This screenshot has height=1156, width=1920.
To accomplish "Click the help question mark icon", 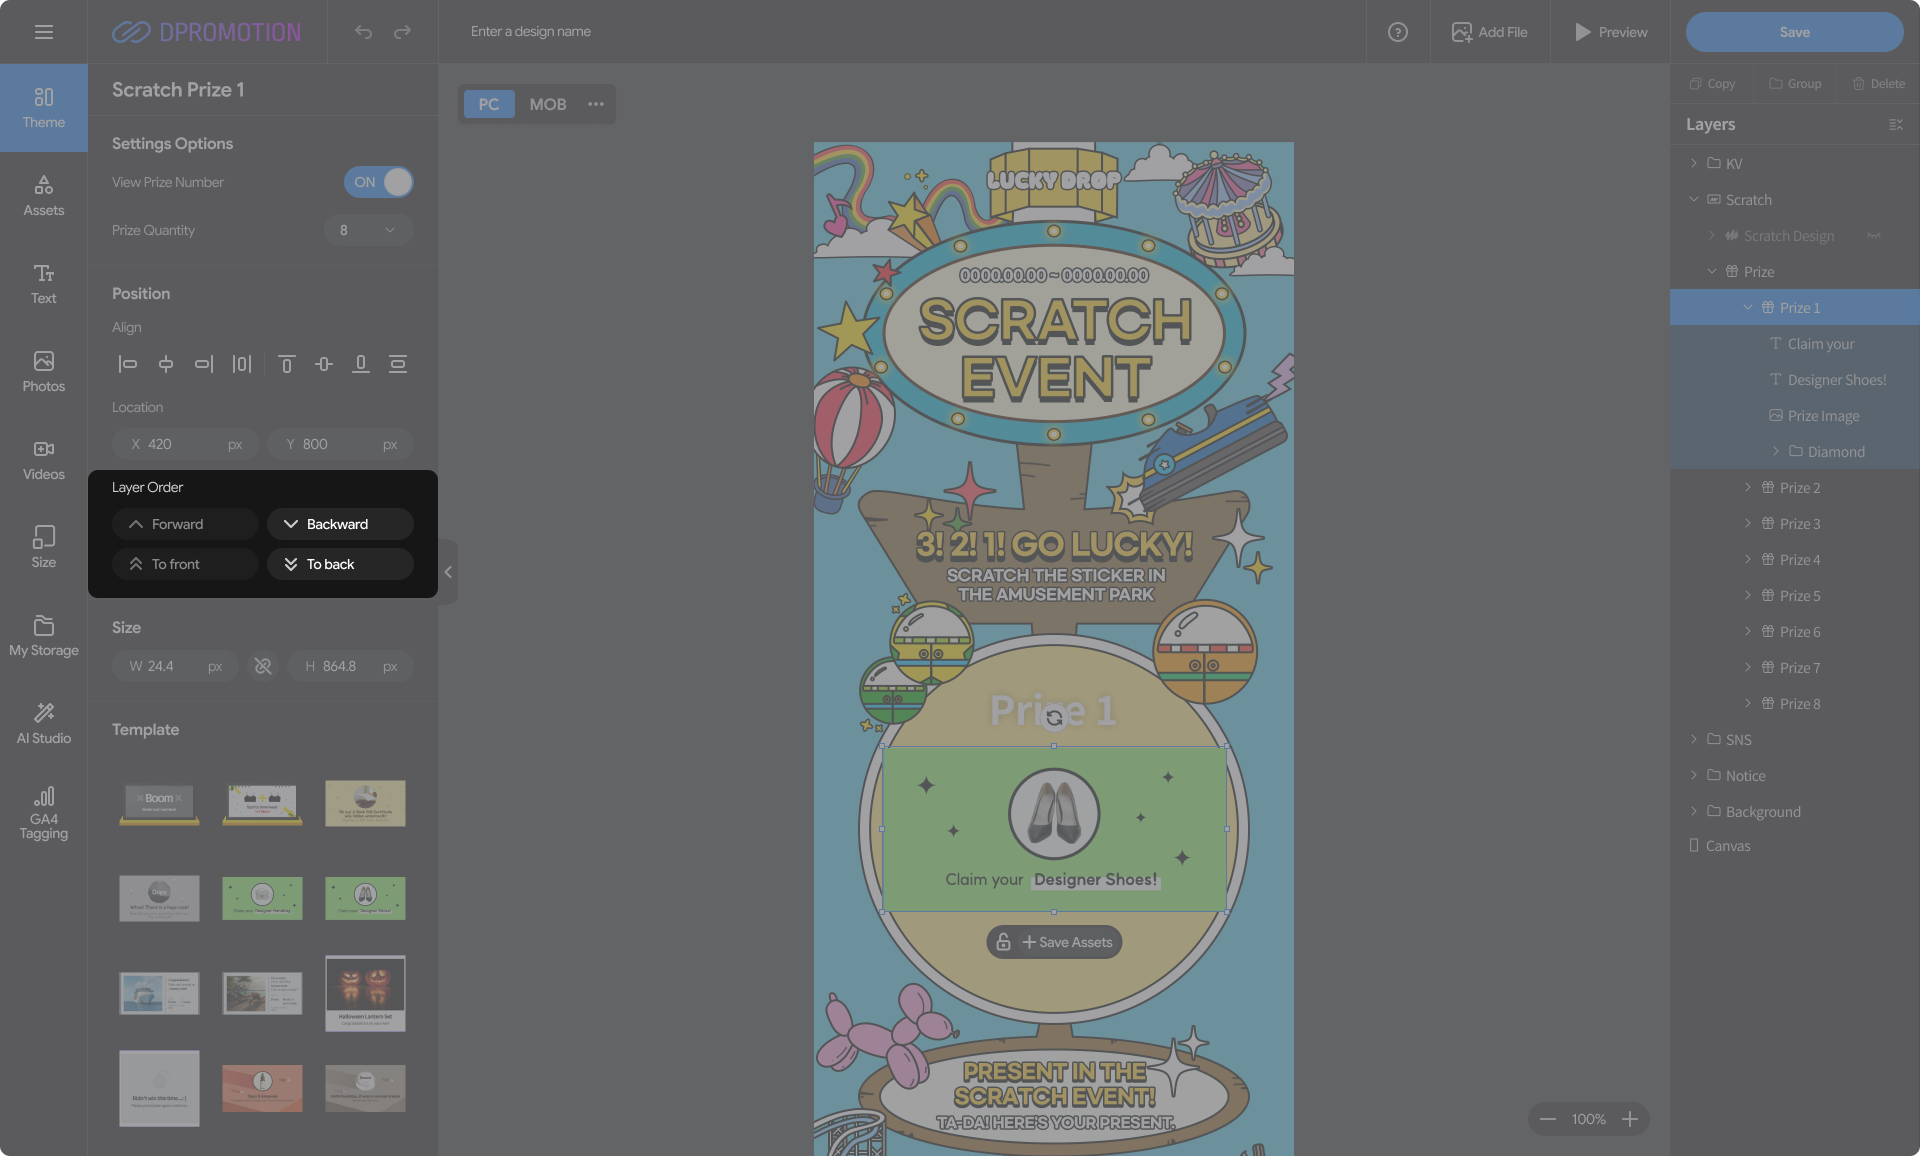I will click(1397, 32).
